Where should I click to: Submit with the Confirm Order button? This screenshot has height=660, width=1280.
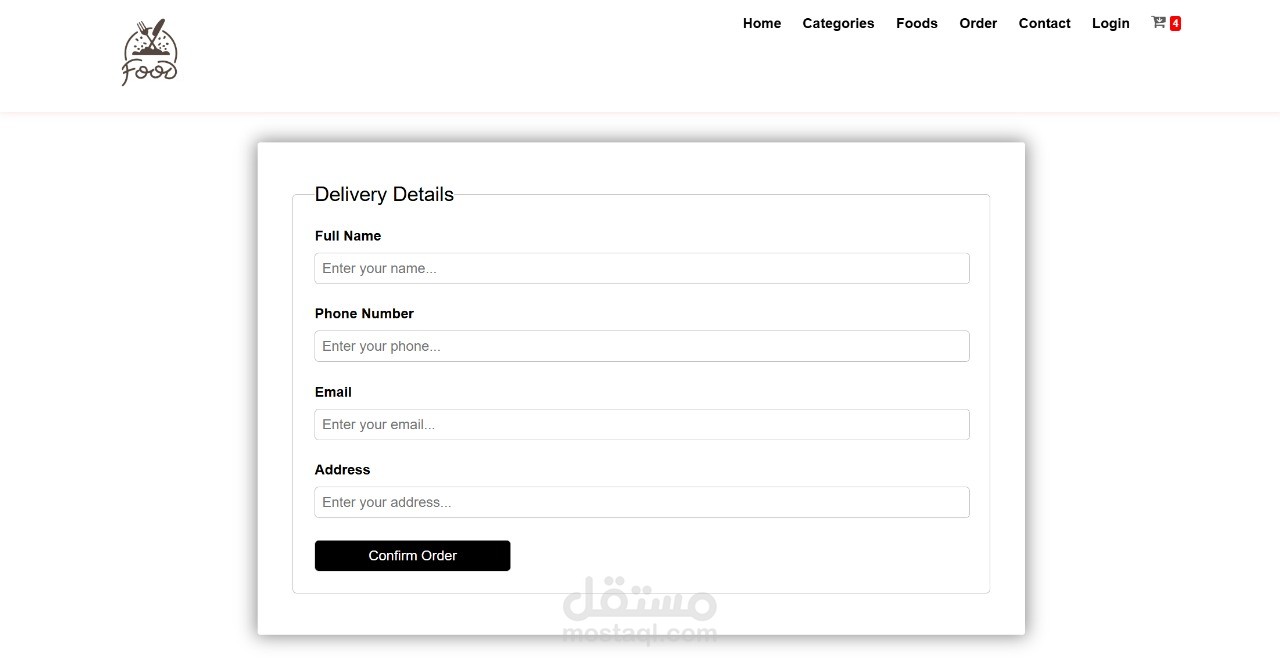(x=412, y=556)
